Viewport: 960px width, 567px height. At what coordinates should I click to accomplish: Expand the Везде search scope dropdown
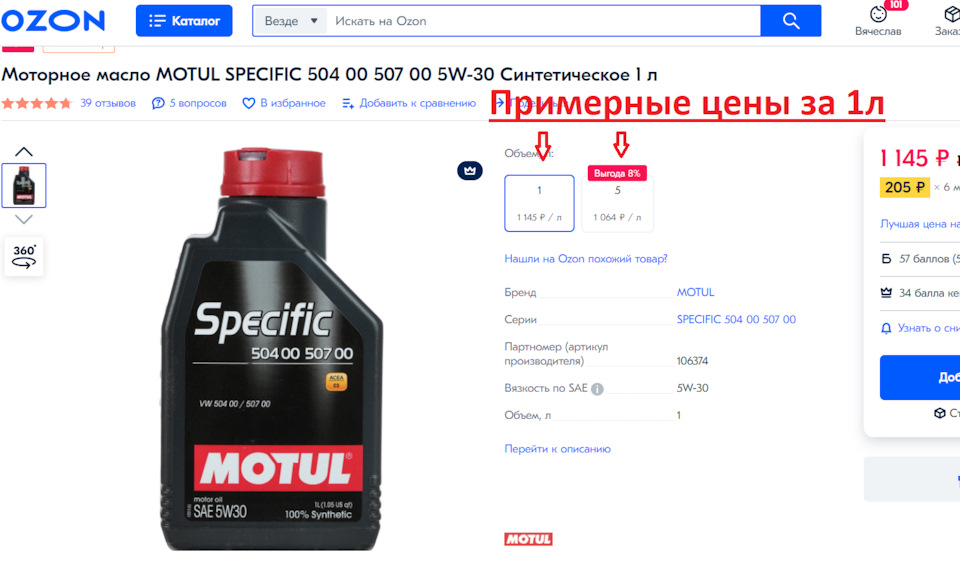pos(290,21)
